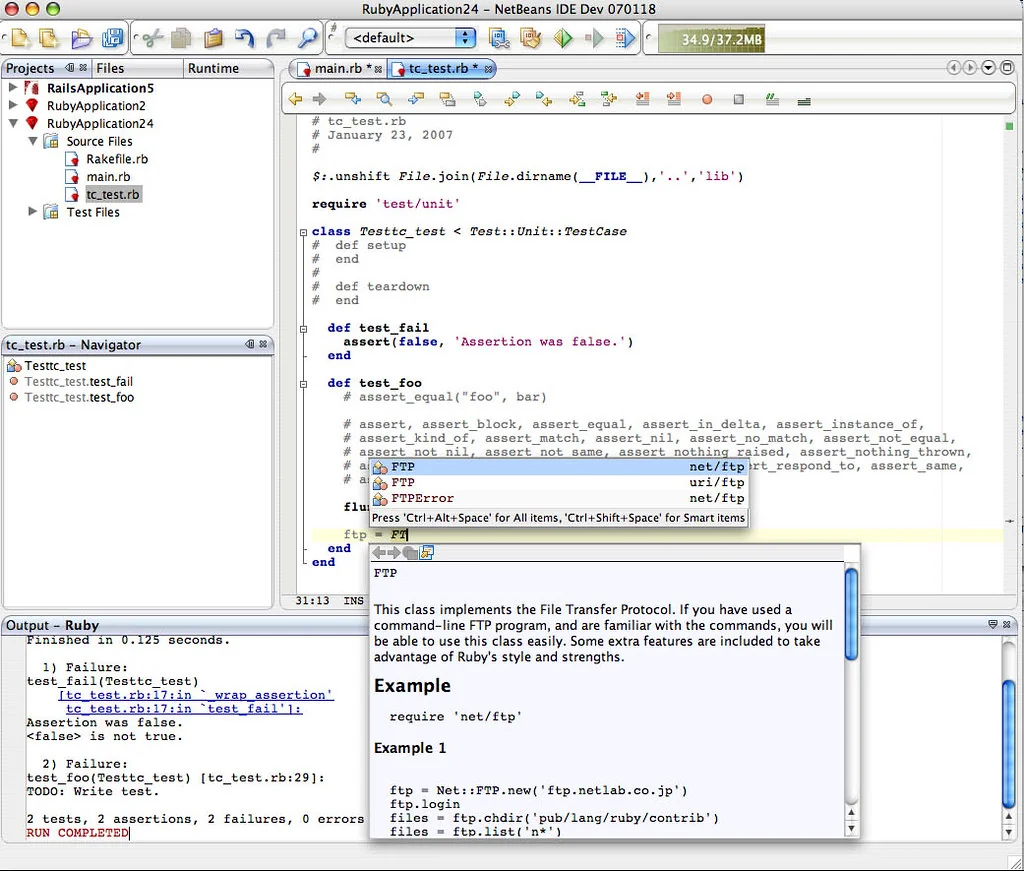Image resolution: width=1024 pixels, height=871 pixels.
Task: Click the memory usage garbage collection bar
Action: point(711,39)
